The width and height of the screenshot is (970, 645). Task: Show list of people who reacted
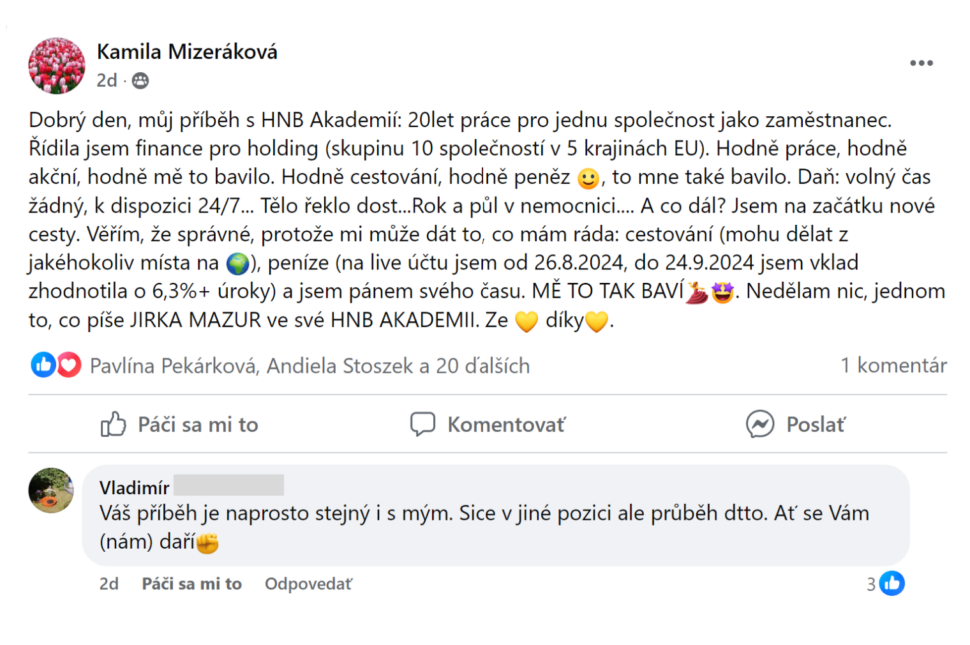309,366
